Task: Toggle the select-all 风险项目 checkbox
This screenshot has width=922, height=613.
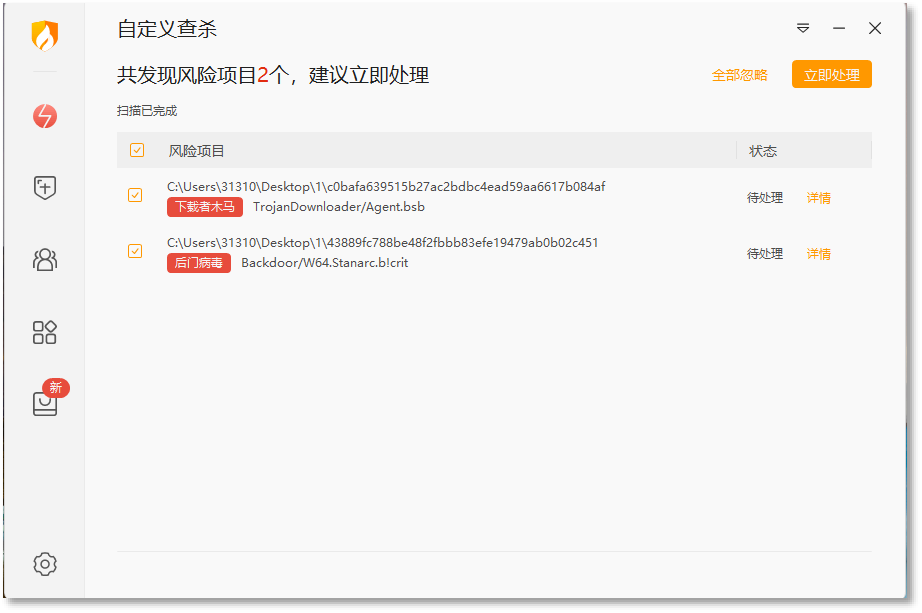Action: click(x=137, y=150)
